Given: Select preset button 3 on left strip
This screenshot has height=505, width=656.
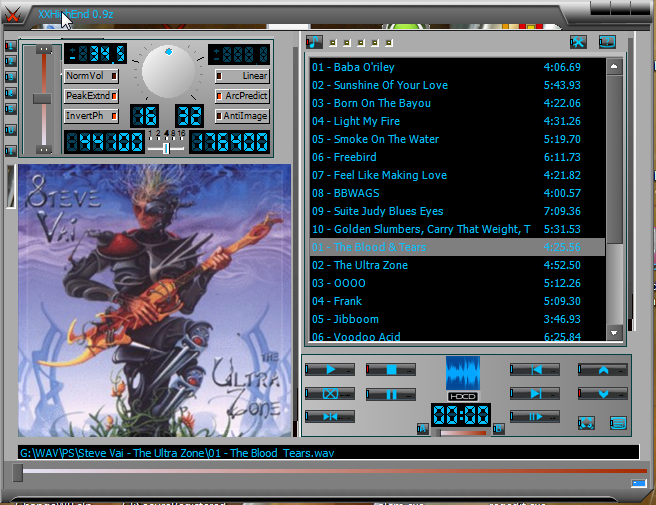Looking at the screenshot, I should (10, 77).
